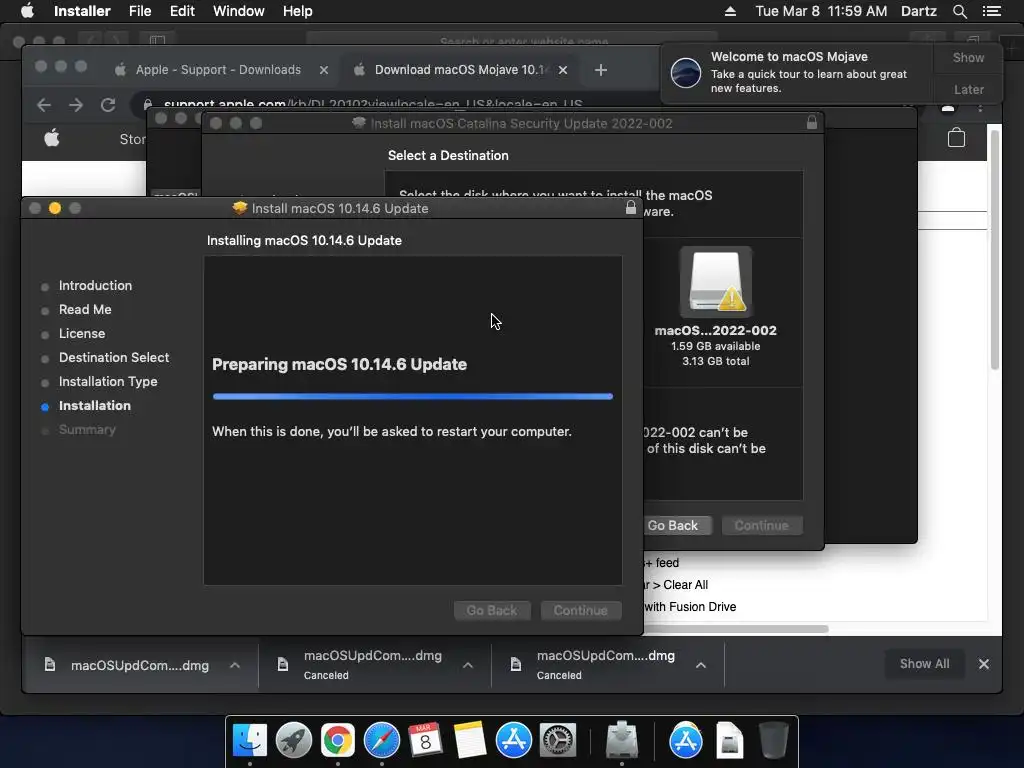
Task: Open the Applications folder in Dock
Action: (x=686, y=741)
